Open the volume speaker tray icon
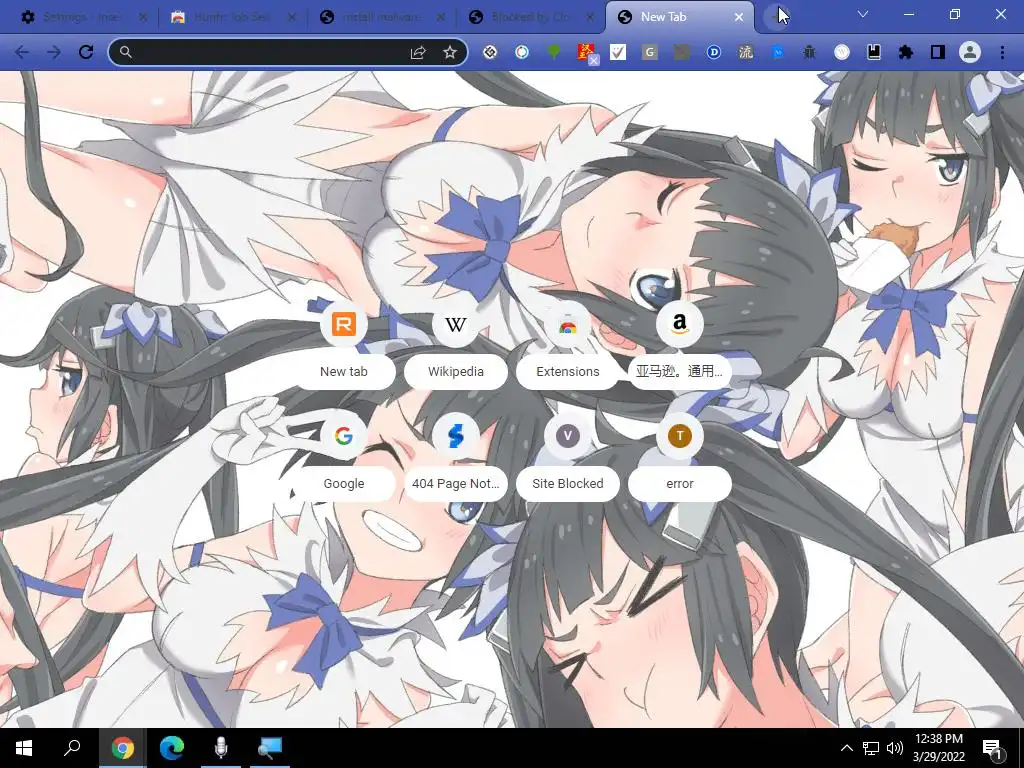The height and width of the screenshot is (768, 1024). 895,748
